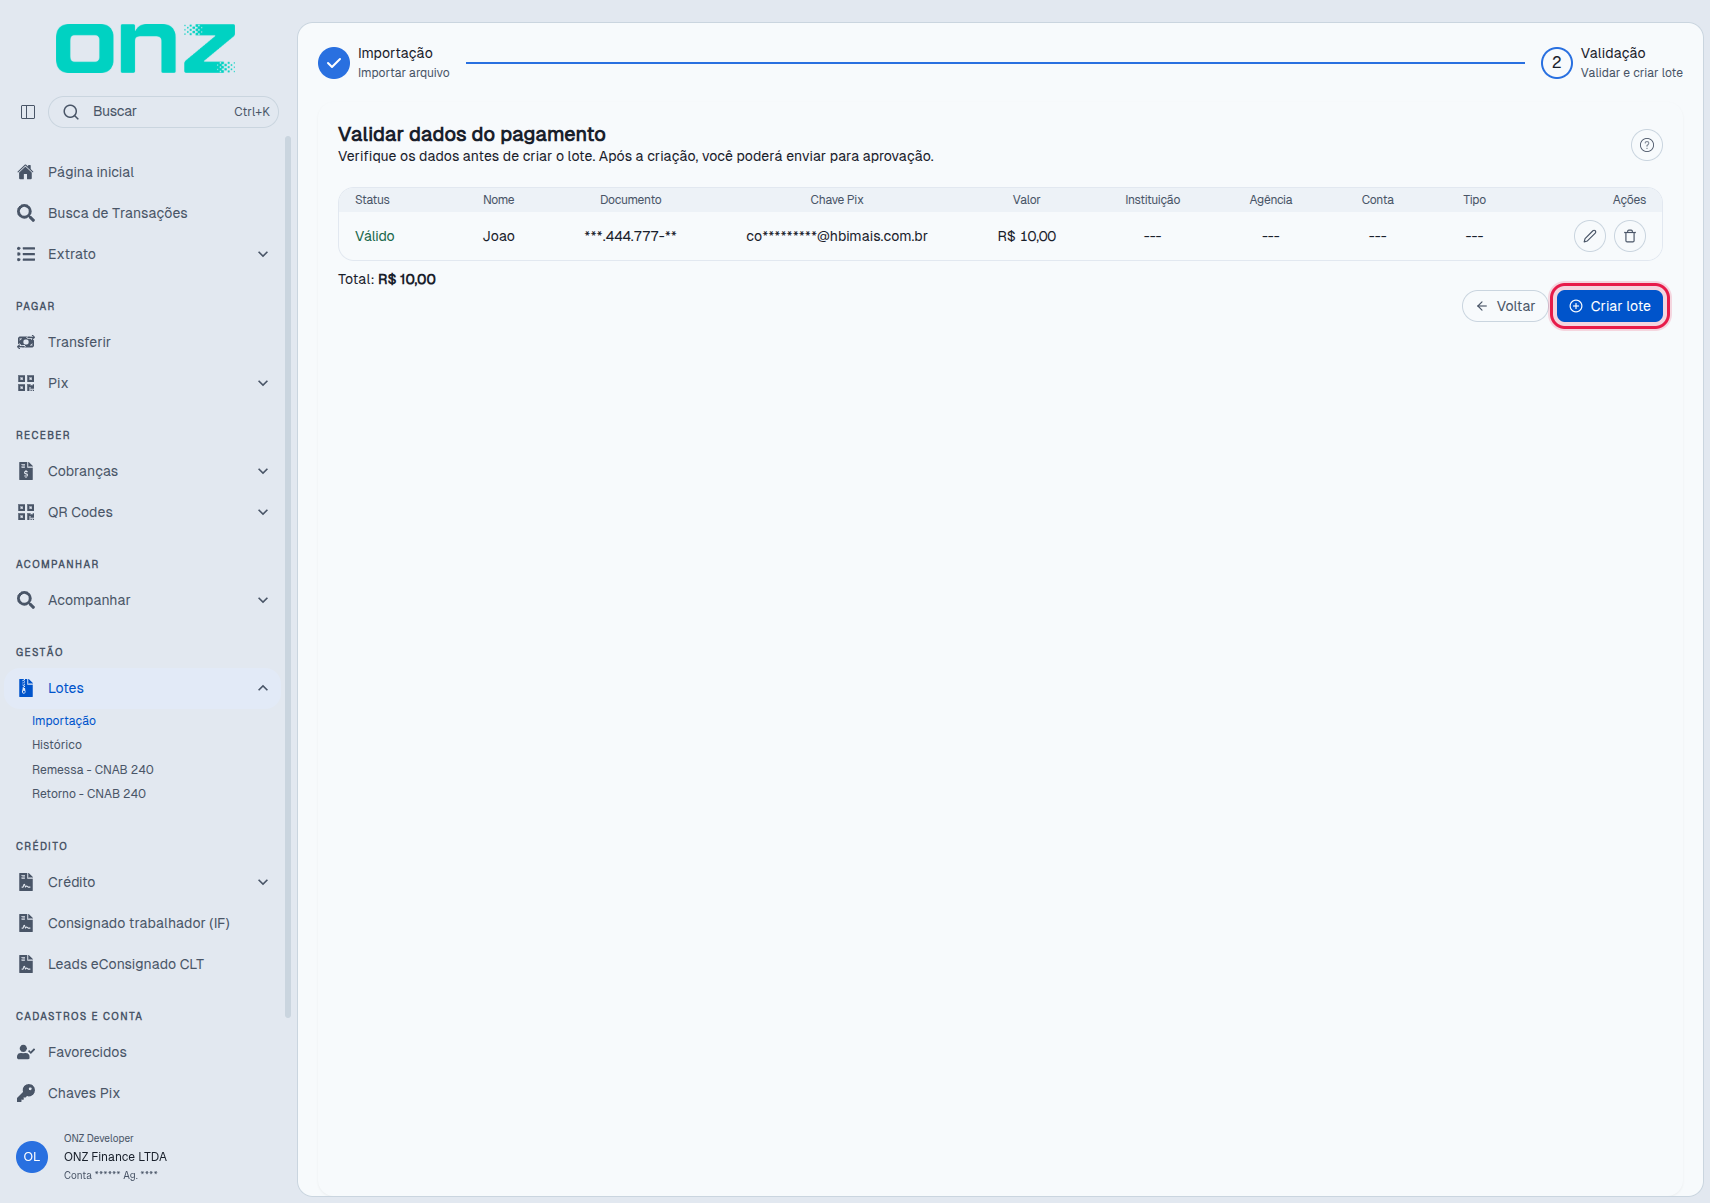Click the R$ 10,00 value in Joao row
The height and width of the screenshot is (1203, 1710).
(1027, 236)
